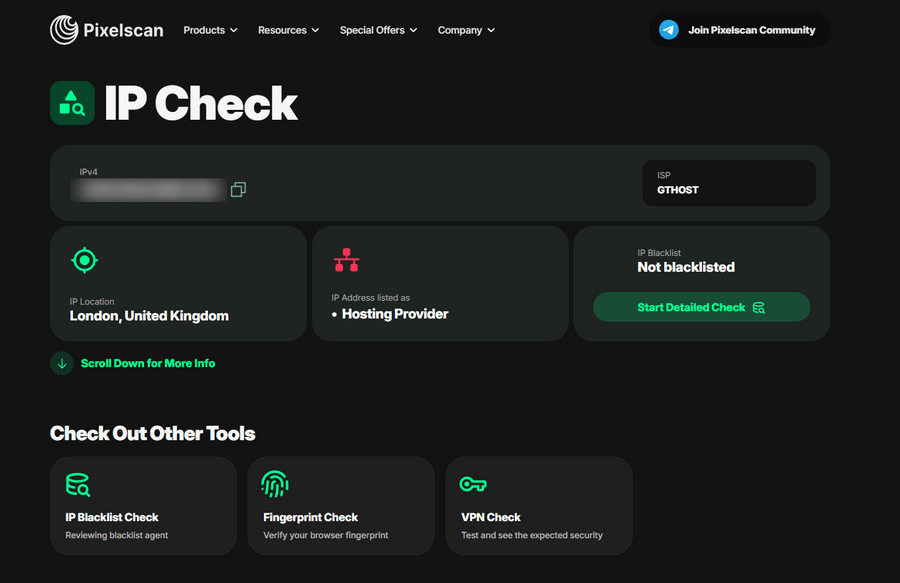Click the Telegram icon in community button

point(669,30)
